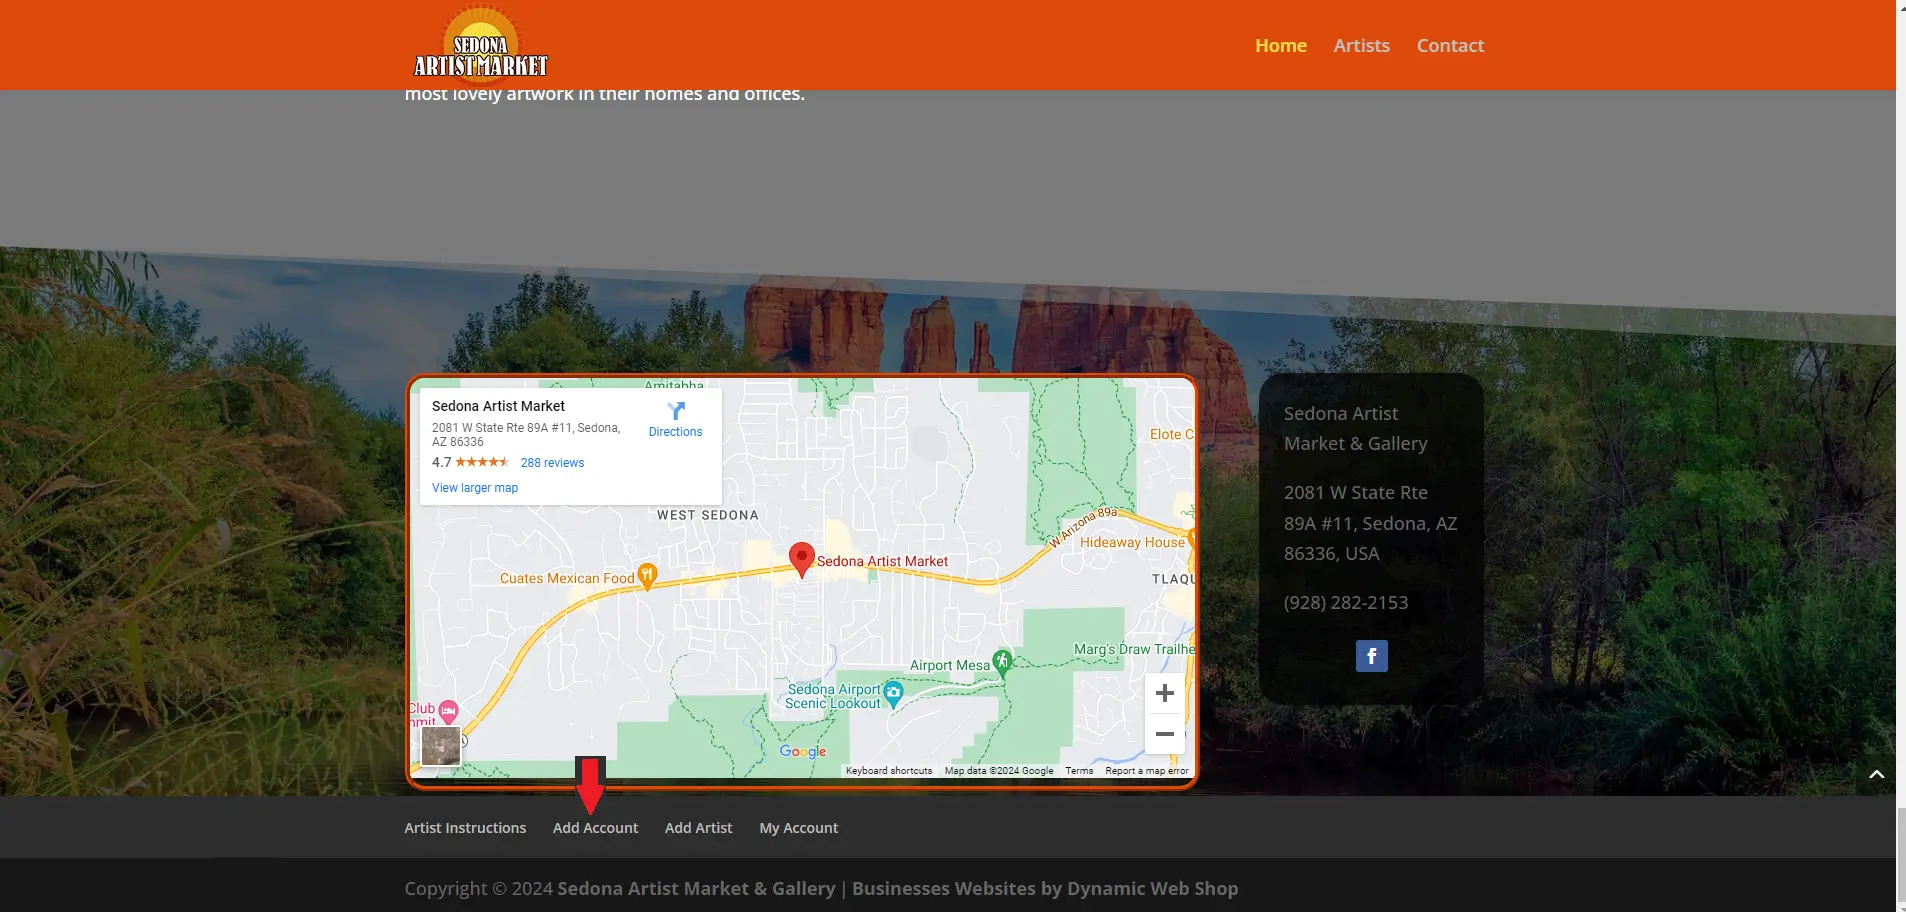Screen dimensions: 1906x912
Task: Click the Sedona Artist Market logo
Action: pyautogui.click(x=481, y=45)
